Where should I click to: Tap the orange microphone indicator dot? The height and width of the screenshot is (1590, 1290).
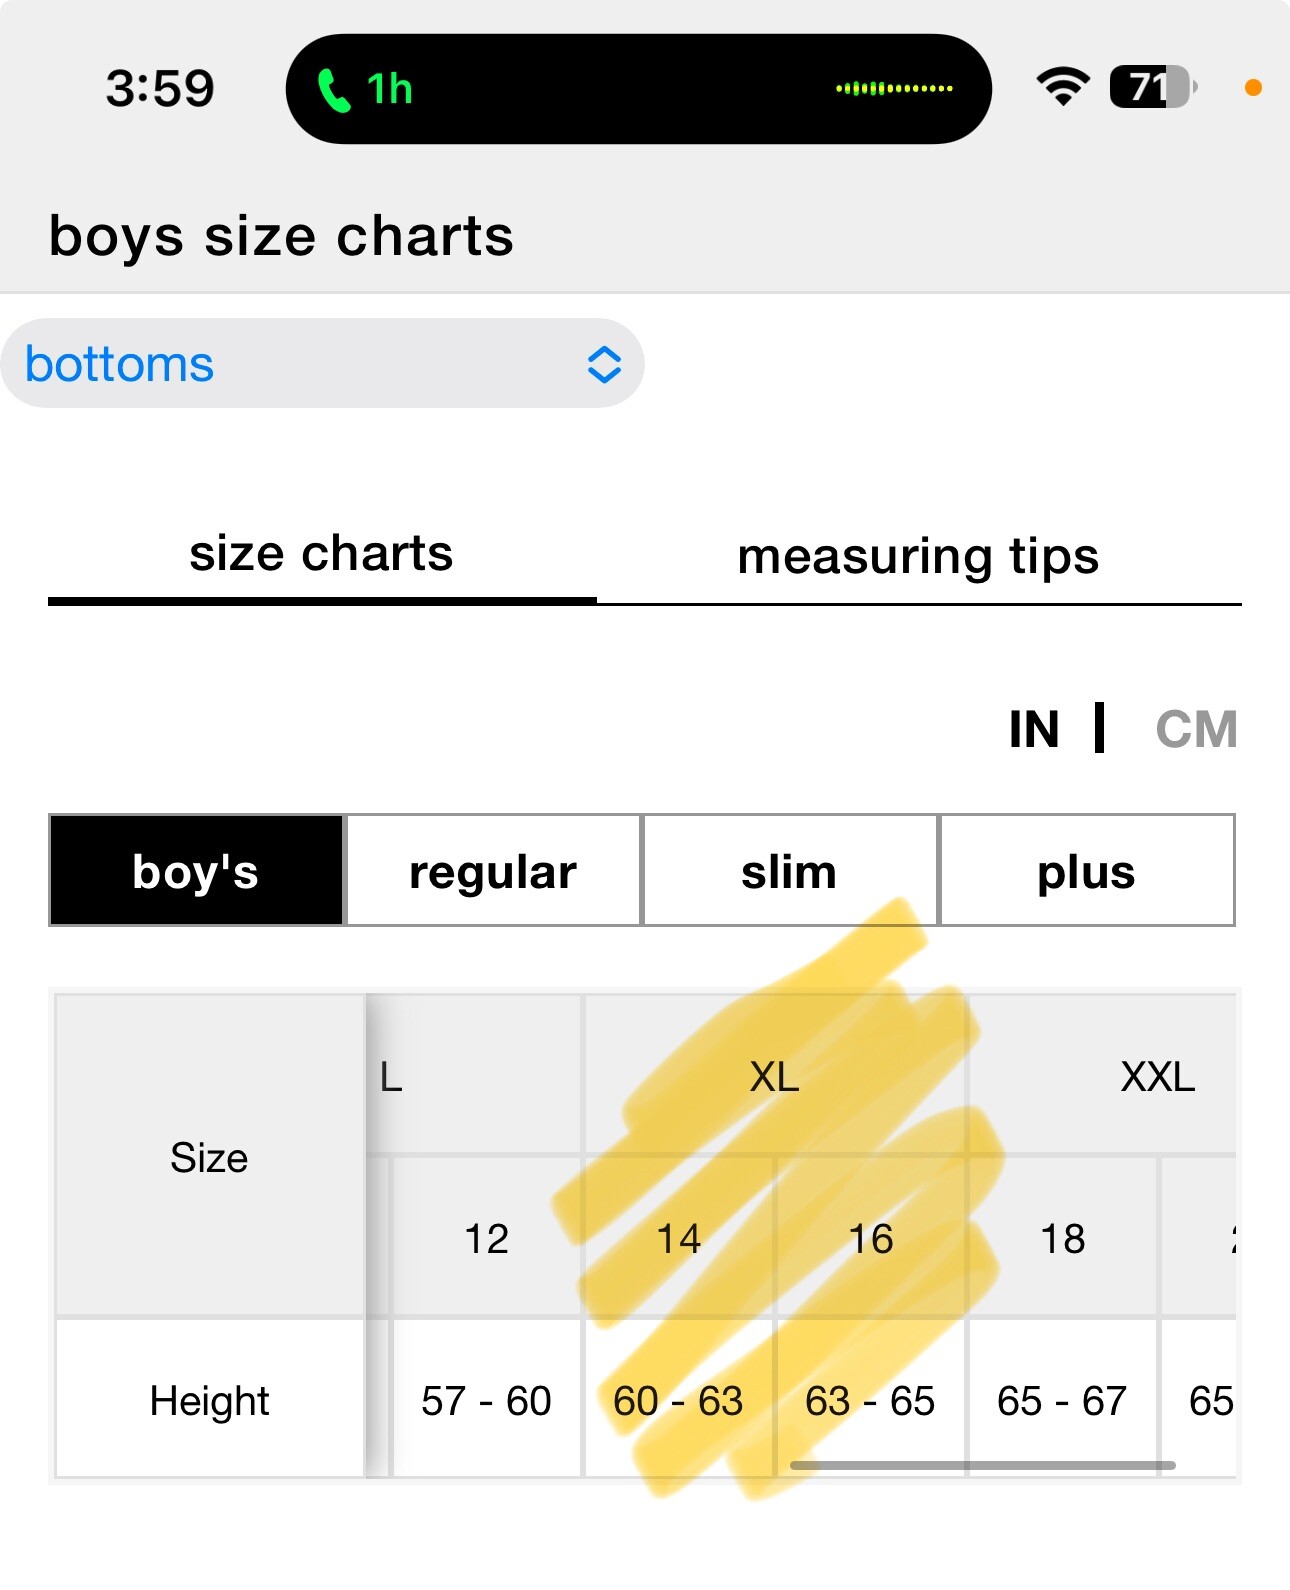(x=1252, y=88)
